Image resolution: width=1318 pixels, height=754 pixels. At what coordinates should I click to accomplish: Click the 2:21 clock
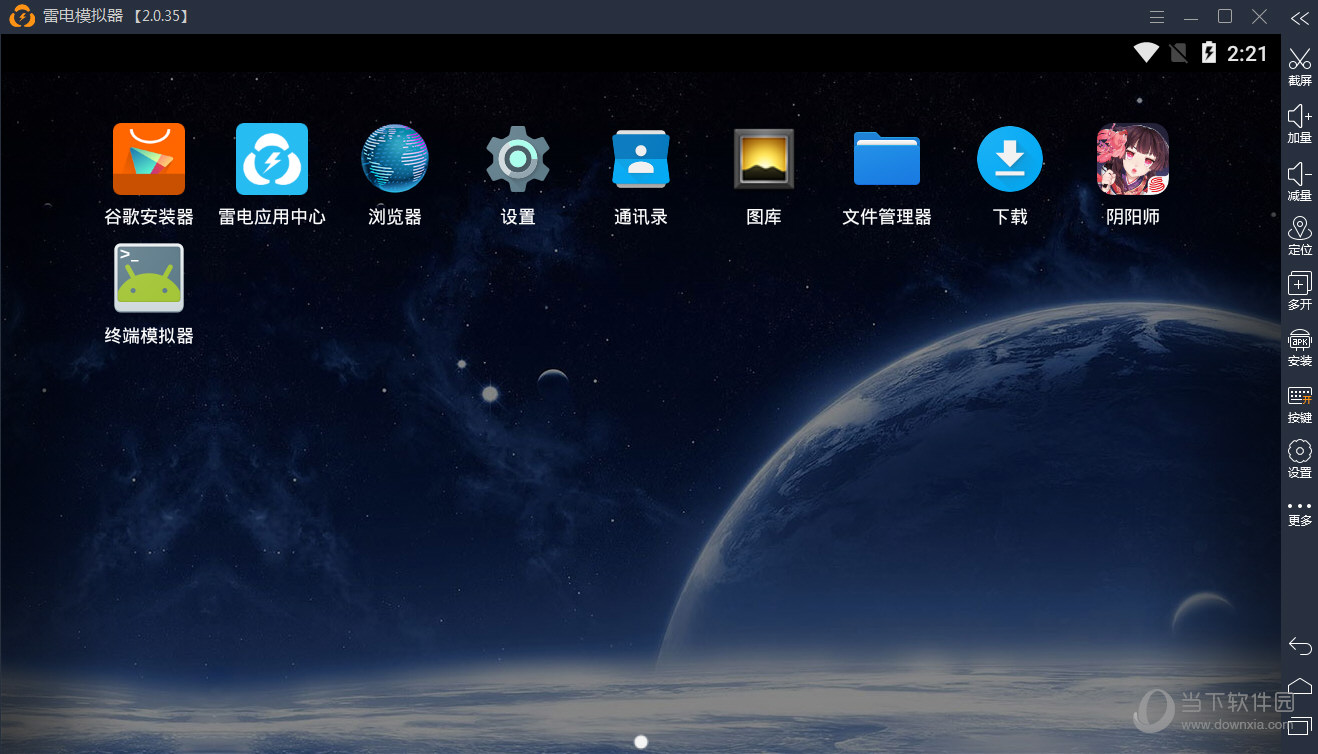(1247, 54)
